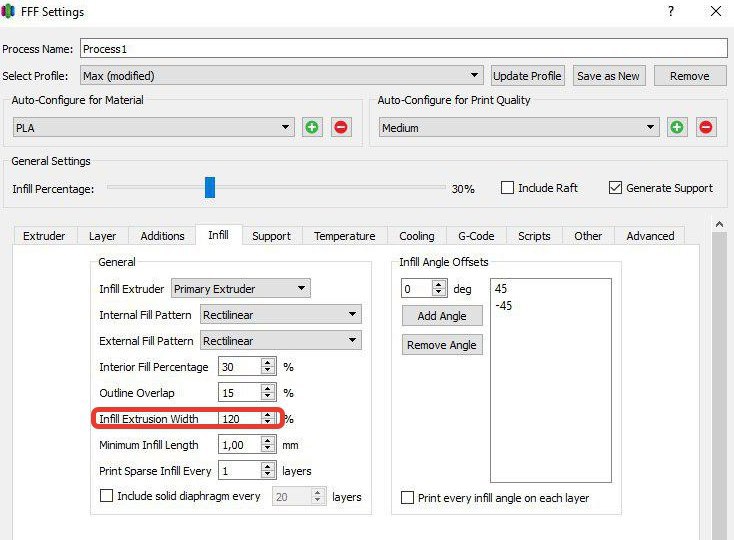Switch to the Advanced tab
The image size is (734, 540).
point(650,236)
